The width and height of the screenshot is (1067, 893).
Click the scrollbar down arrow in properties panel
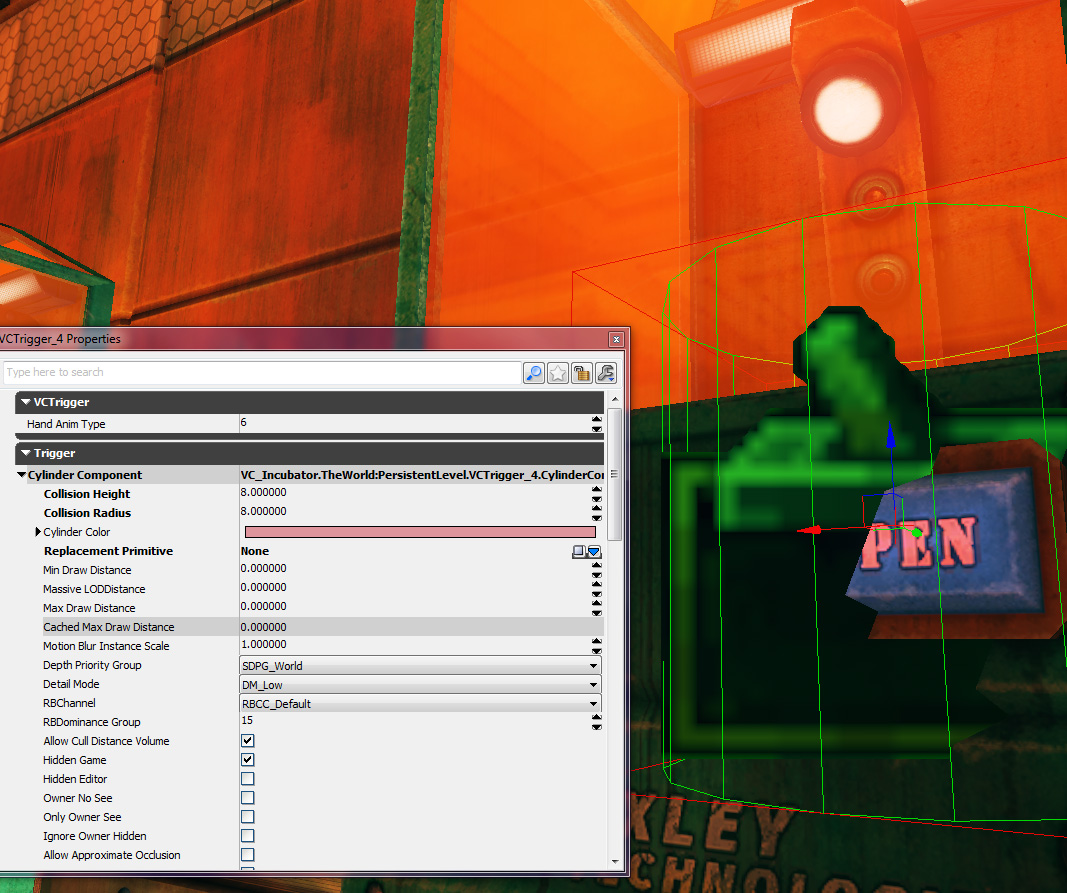tap(614, 862)
